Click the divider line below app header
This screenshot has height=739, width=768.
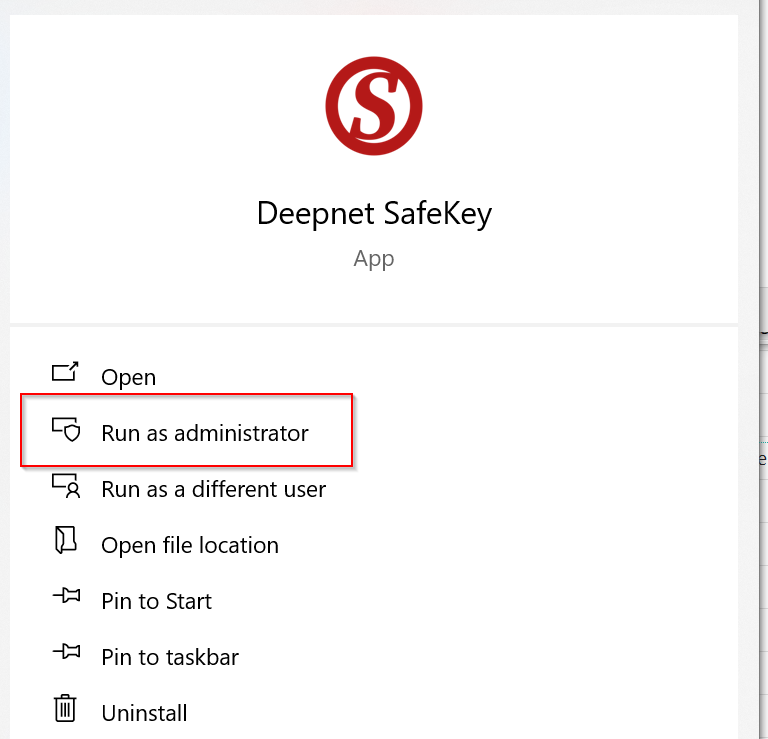click(374, 323)
